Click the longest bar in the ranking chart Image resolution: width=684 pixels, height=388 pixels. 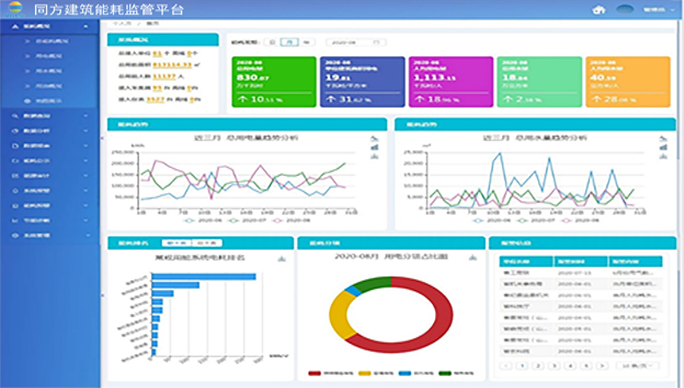[204, 277]
